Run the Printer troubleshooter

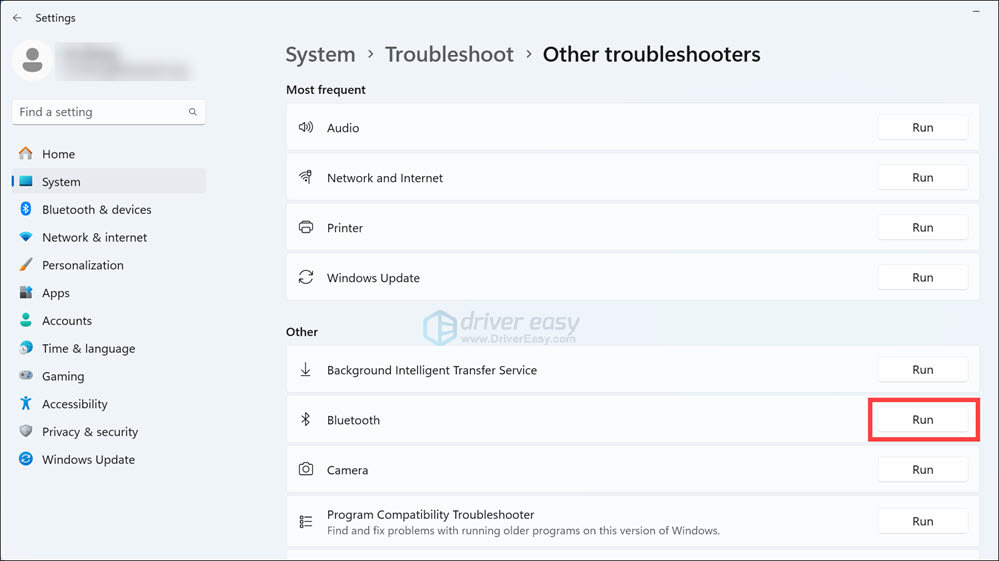[922, 228]
